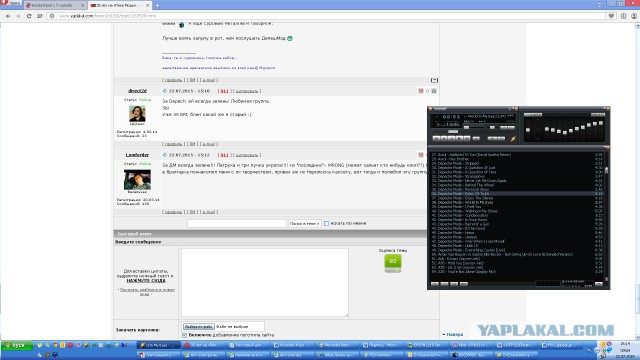
Task: Click the Winamp seek position bar
Action: [x=473, y=131]
